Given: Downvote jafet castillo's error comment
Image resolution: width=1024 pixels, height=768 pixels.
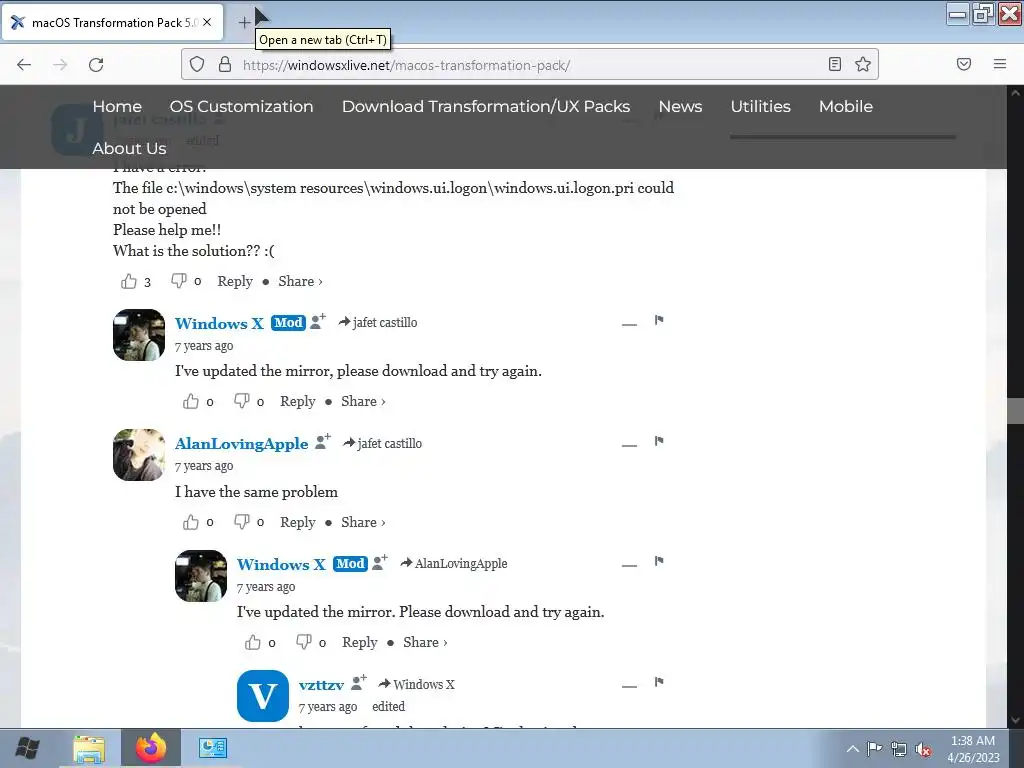Looking at the screenshot, I should pyautogui.click(x=178, y=281).
